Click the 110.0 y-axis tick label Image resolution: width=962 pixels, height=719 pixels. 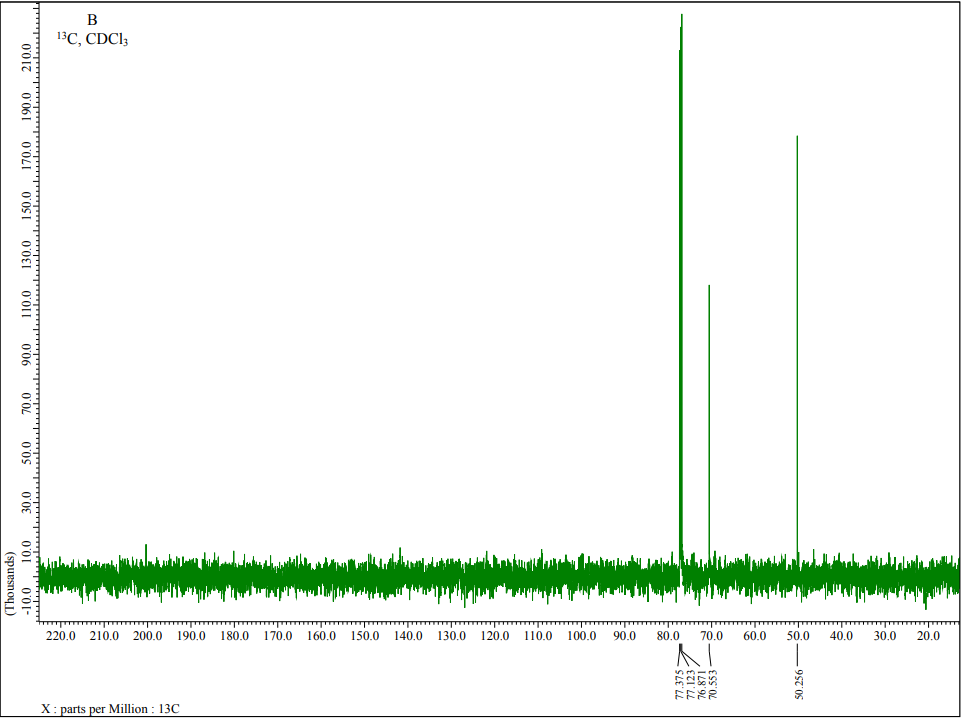click(27, 306)
